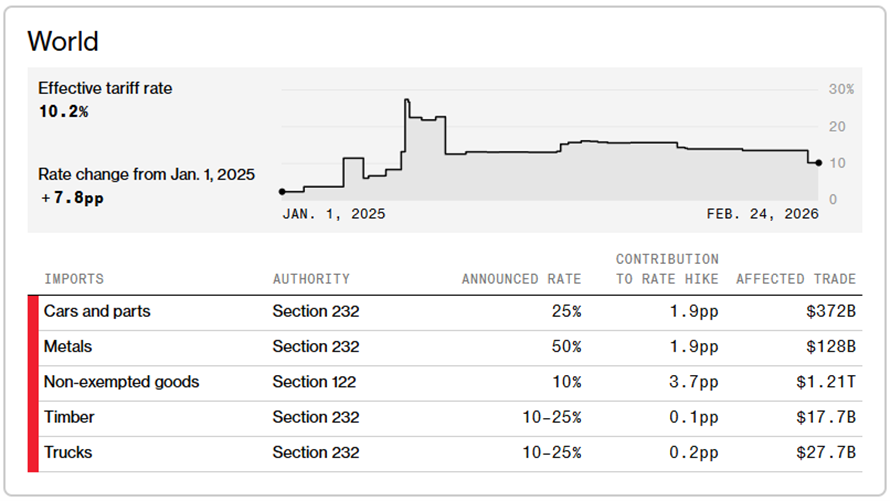
Task: Click the +7.8pp rate change value
Action: click(x=71, y=197)
